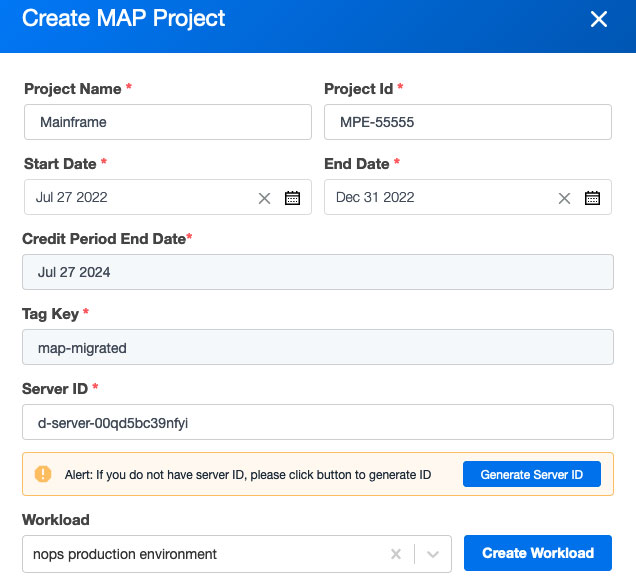Click the alert exclamation icon

(43, 474)
